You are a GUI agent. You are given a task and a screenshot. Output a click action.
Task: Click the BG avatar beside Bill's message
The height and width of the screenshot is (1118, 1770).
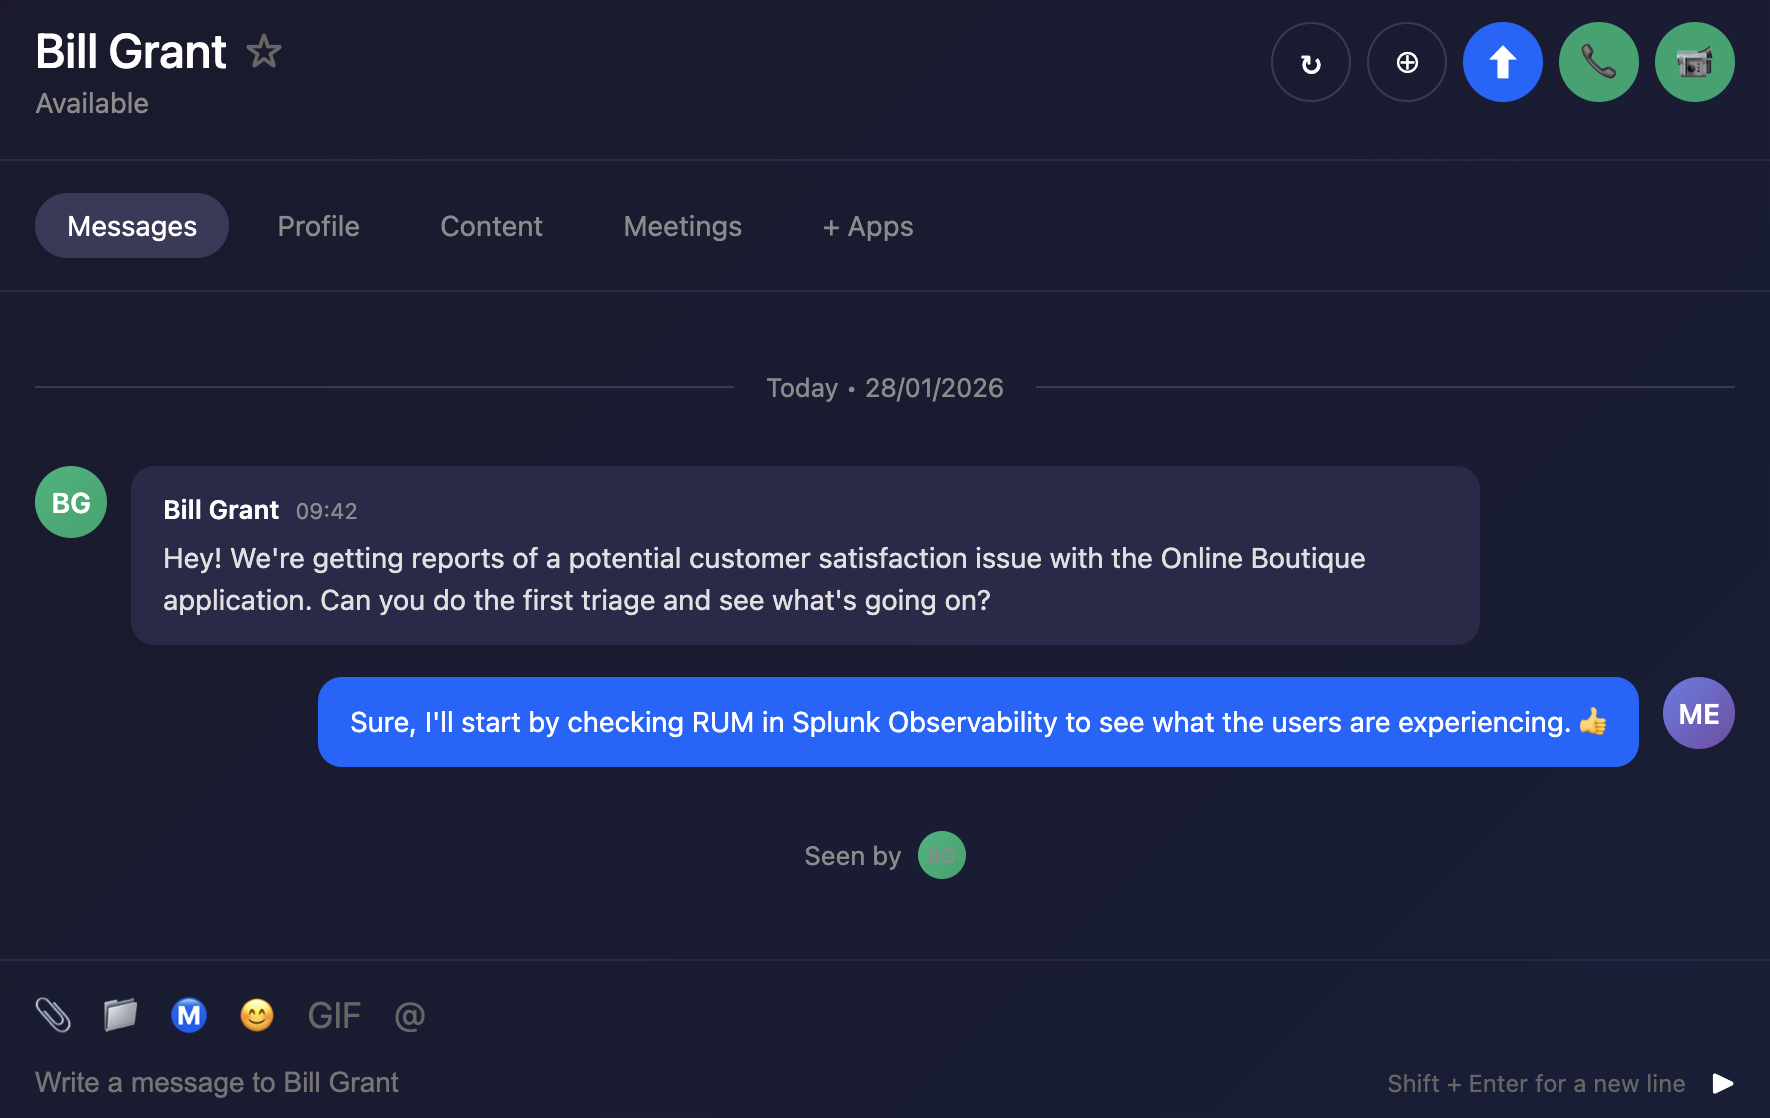[71, 502]
